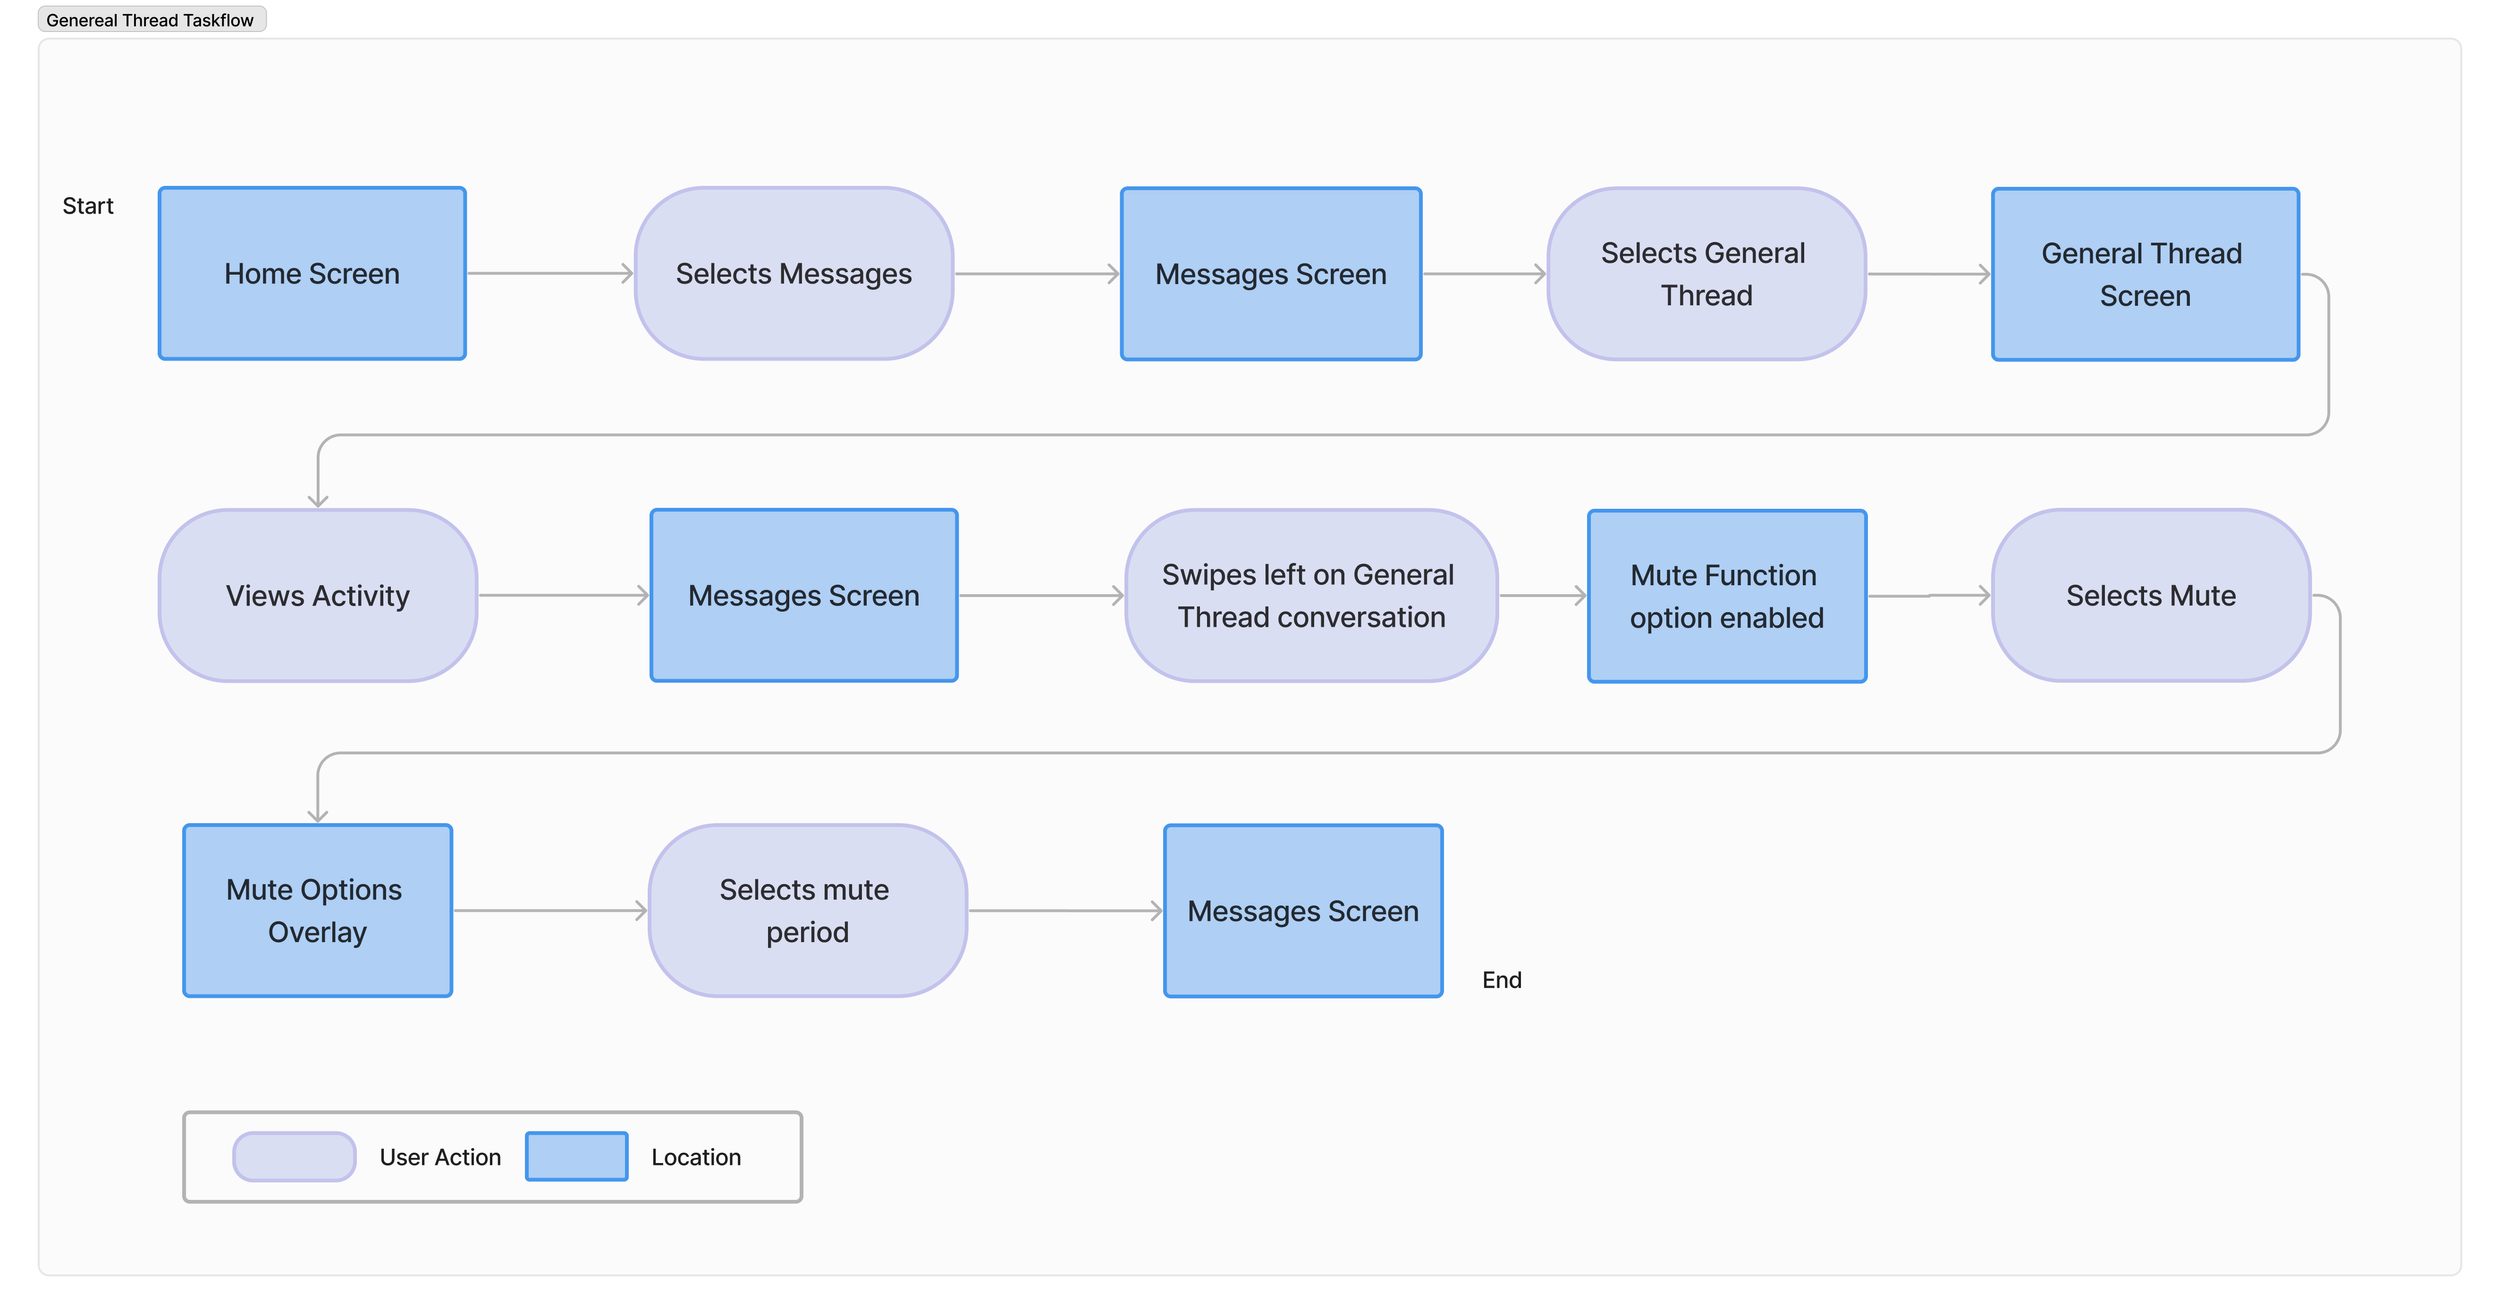2500x1314 pixels.
Task: Click the Genereal Thread Taskflow frame label
Action: point(150,20)
